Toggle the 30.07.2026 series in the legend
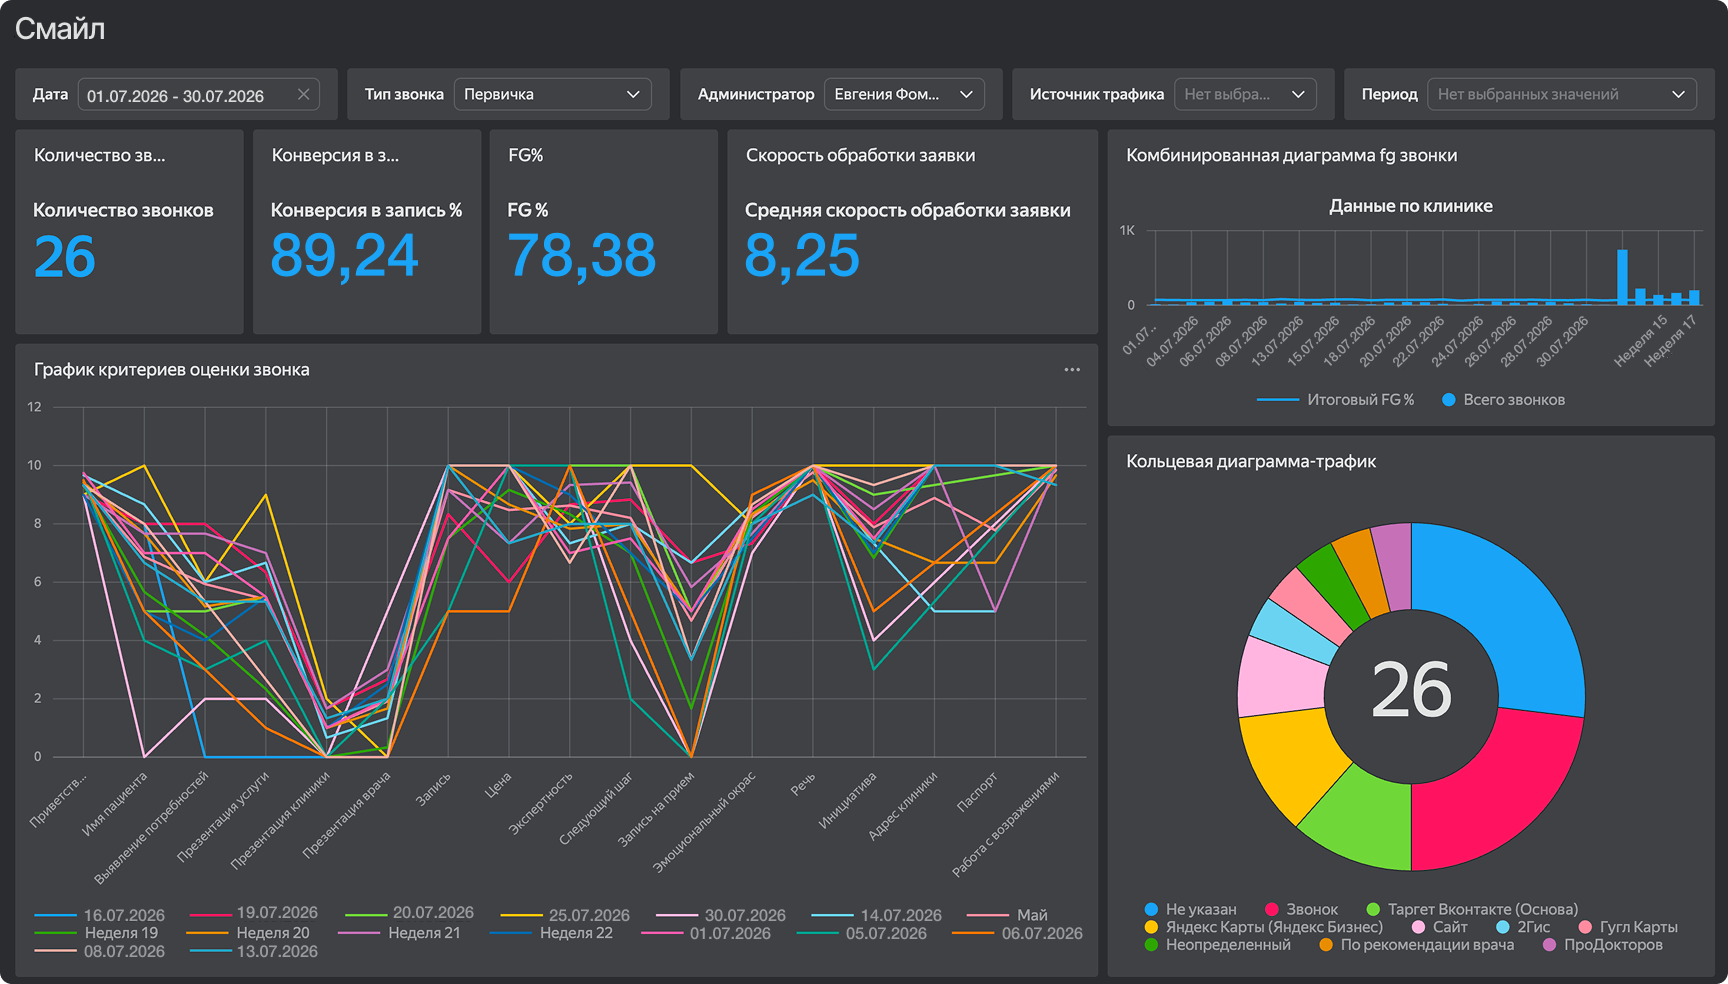This screenshot has height=984, width=1728. [x=721, y=915]
